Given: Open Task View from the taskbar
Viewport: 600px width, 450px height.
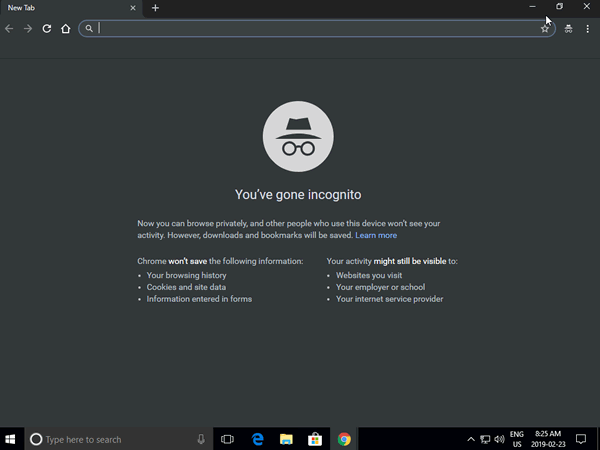Looking at the screenshot, I should pyautogui.click(x=227, y=439).
